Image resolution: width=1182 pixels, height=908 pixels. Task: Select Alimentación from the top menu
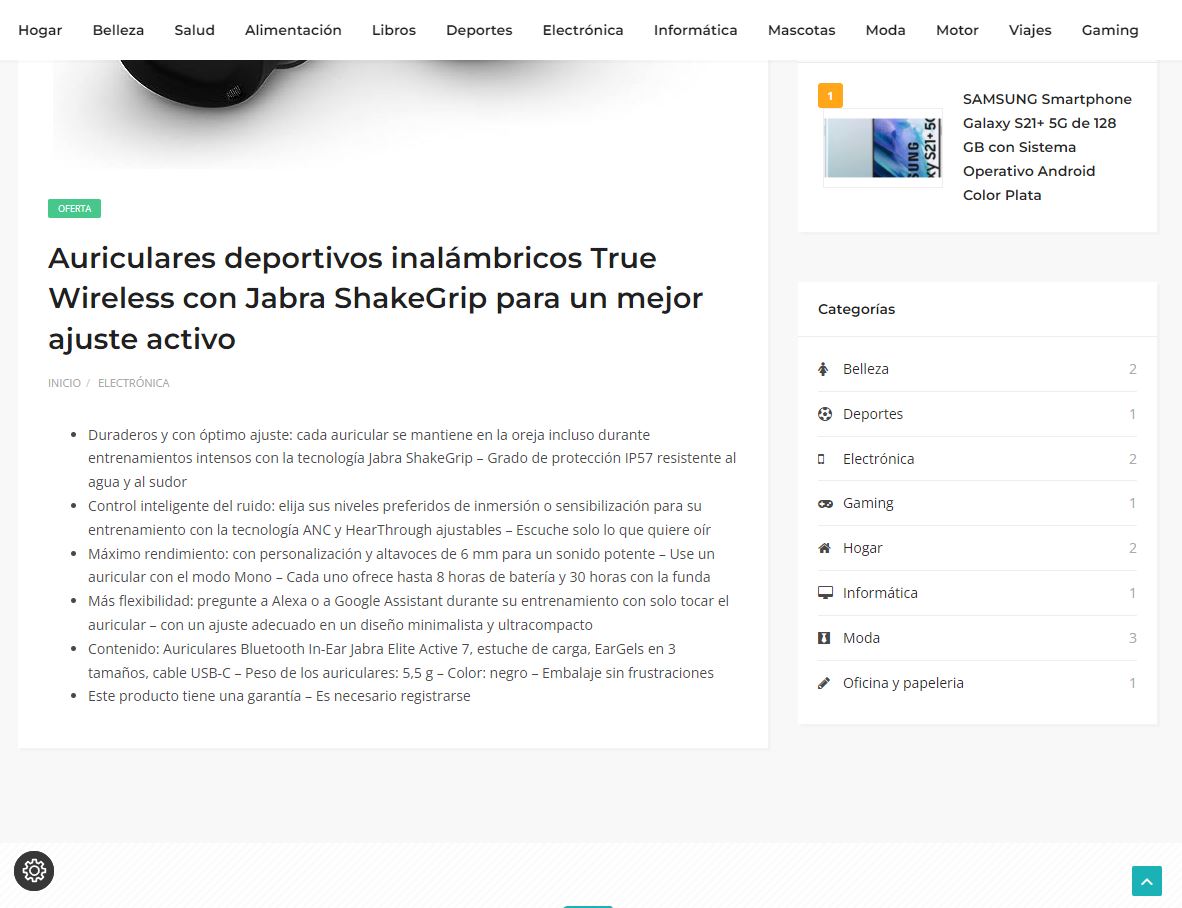pos(293,30)
